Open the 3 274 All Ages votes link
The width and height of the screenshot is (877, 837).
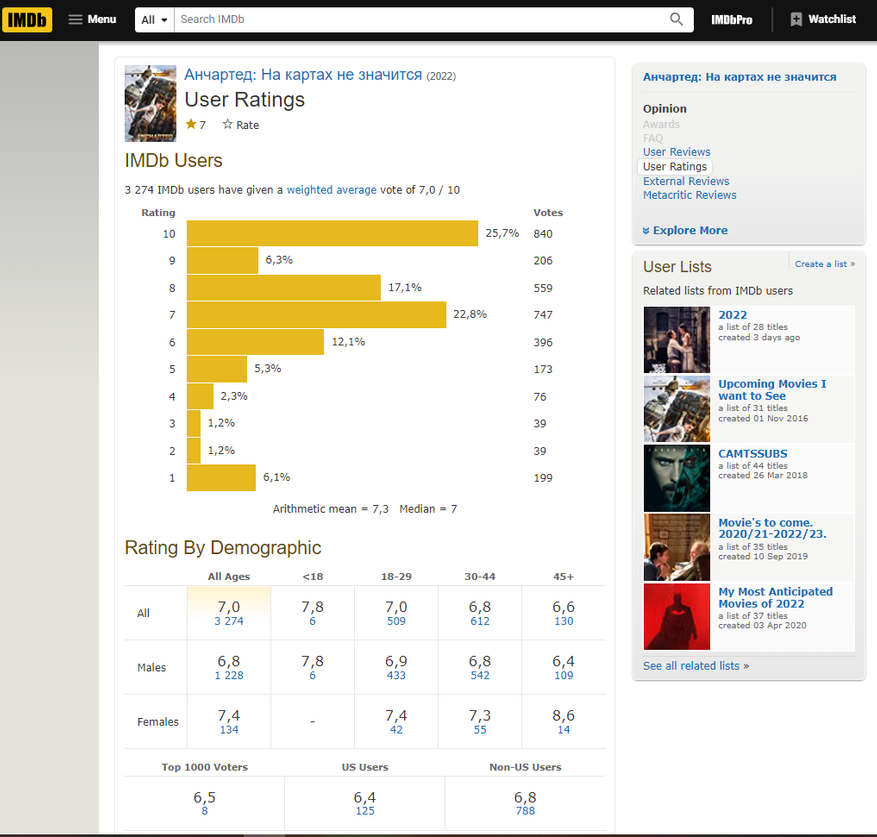click(x=229, y=621)
